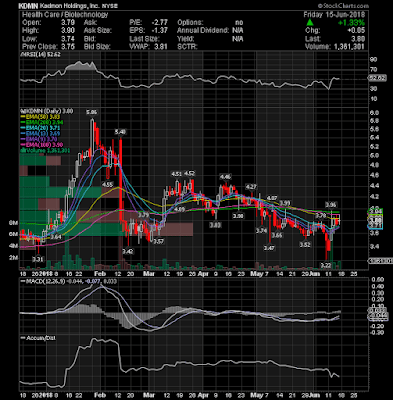The height and width of the screenshot is (400, 393).
Task: Select the 3.57 price label near March
Action: click(158, 241)
